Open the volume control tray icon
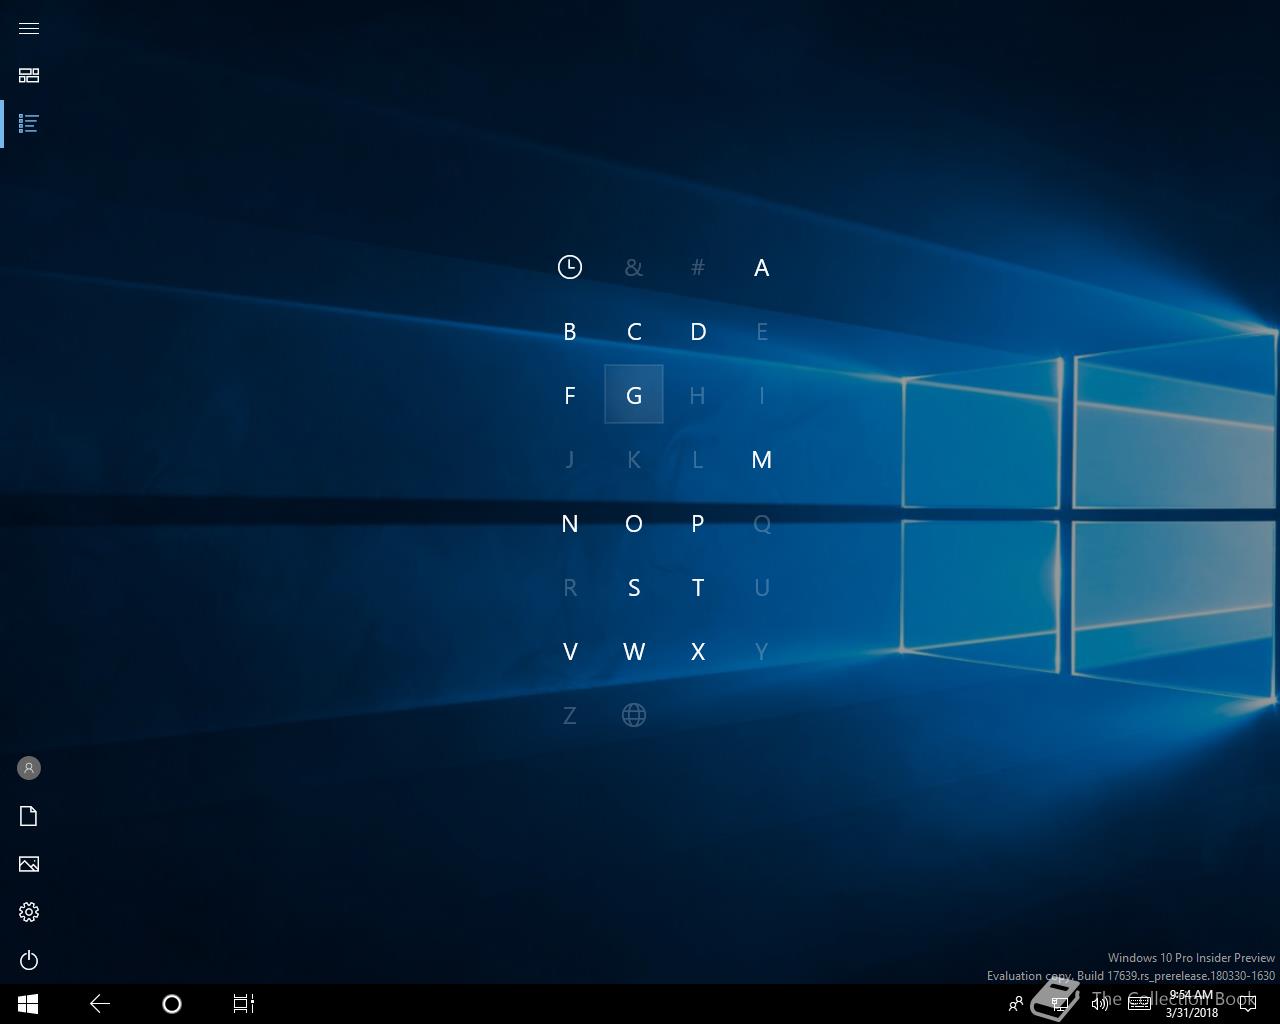Image resolution: width=1280 pixels, height=1024 pixels. click(x=1100, y=1003)
